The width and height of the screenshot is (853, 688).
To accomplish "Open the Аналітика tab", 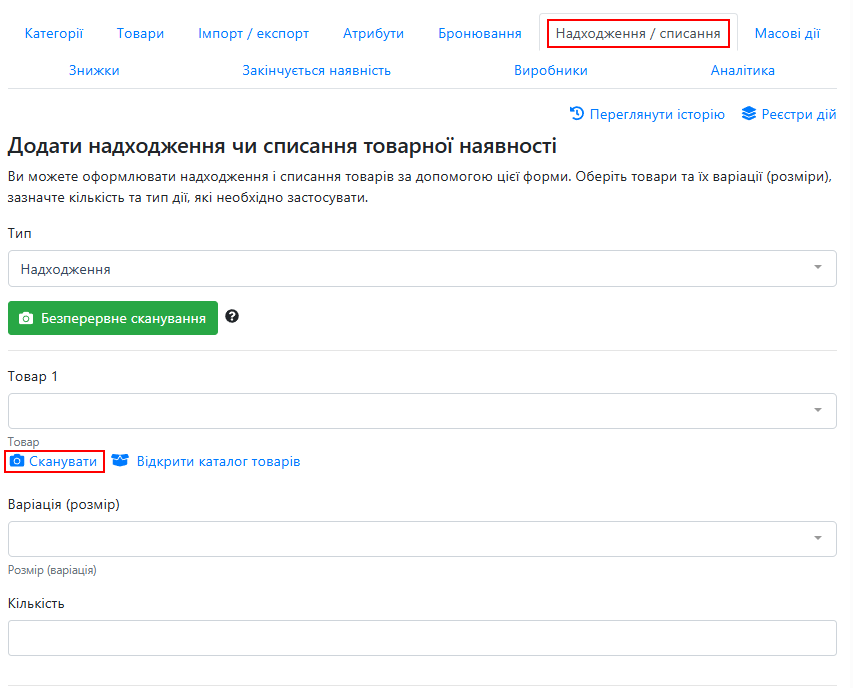I will click(x=743, y=71).
